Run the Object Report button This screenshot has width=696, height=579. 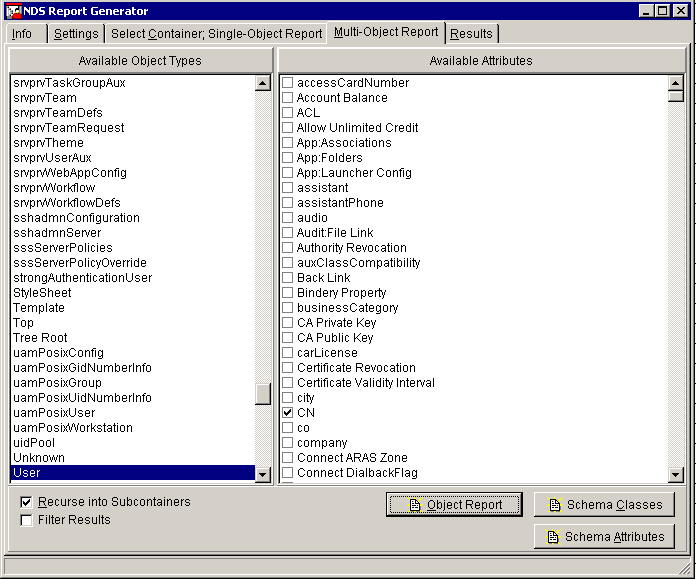(x=454, y=505)
